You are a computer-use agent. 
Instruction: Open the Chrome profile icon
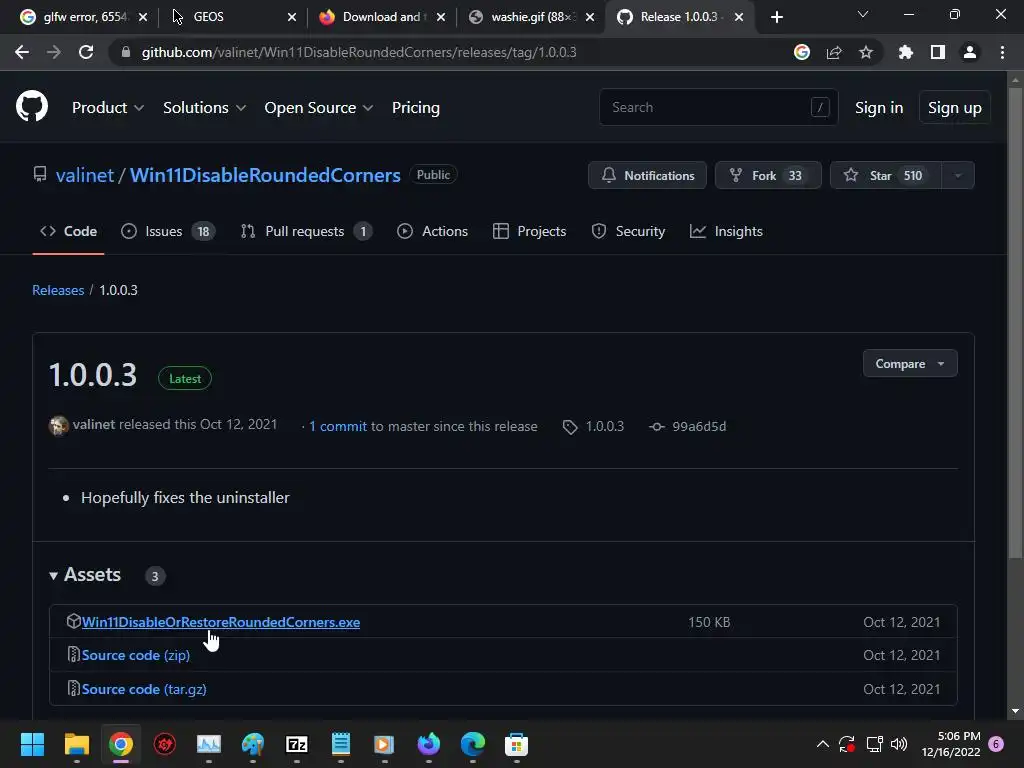tap(970, 52)
